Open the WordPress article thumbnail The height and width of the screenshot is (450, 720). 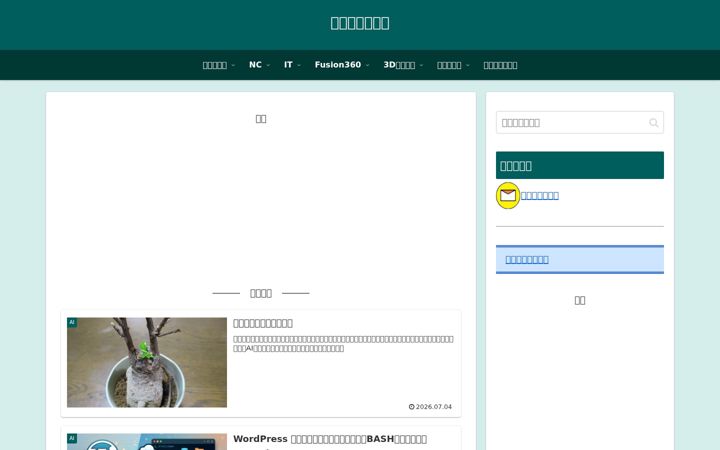click(x=147, y=442)
